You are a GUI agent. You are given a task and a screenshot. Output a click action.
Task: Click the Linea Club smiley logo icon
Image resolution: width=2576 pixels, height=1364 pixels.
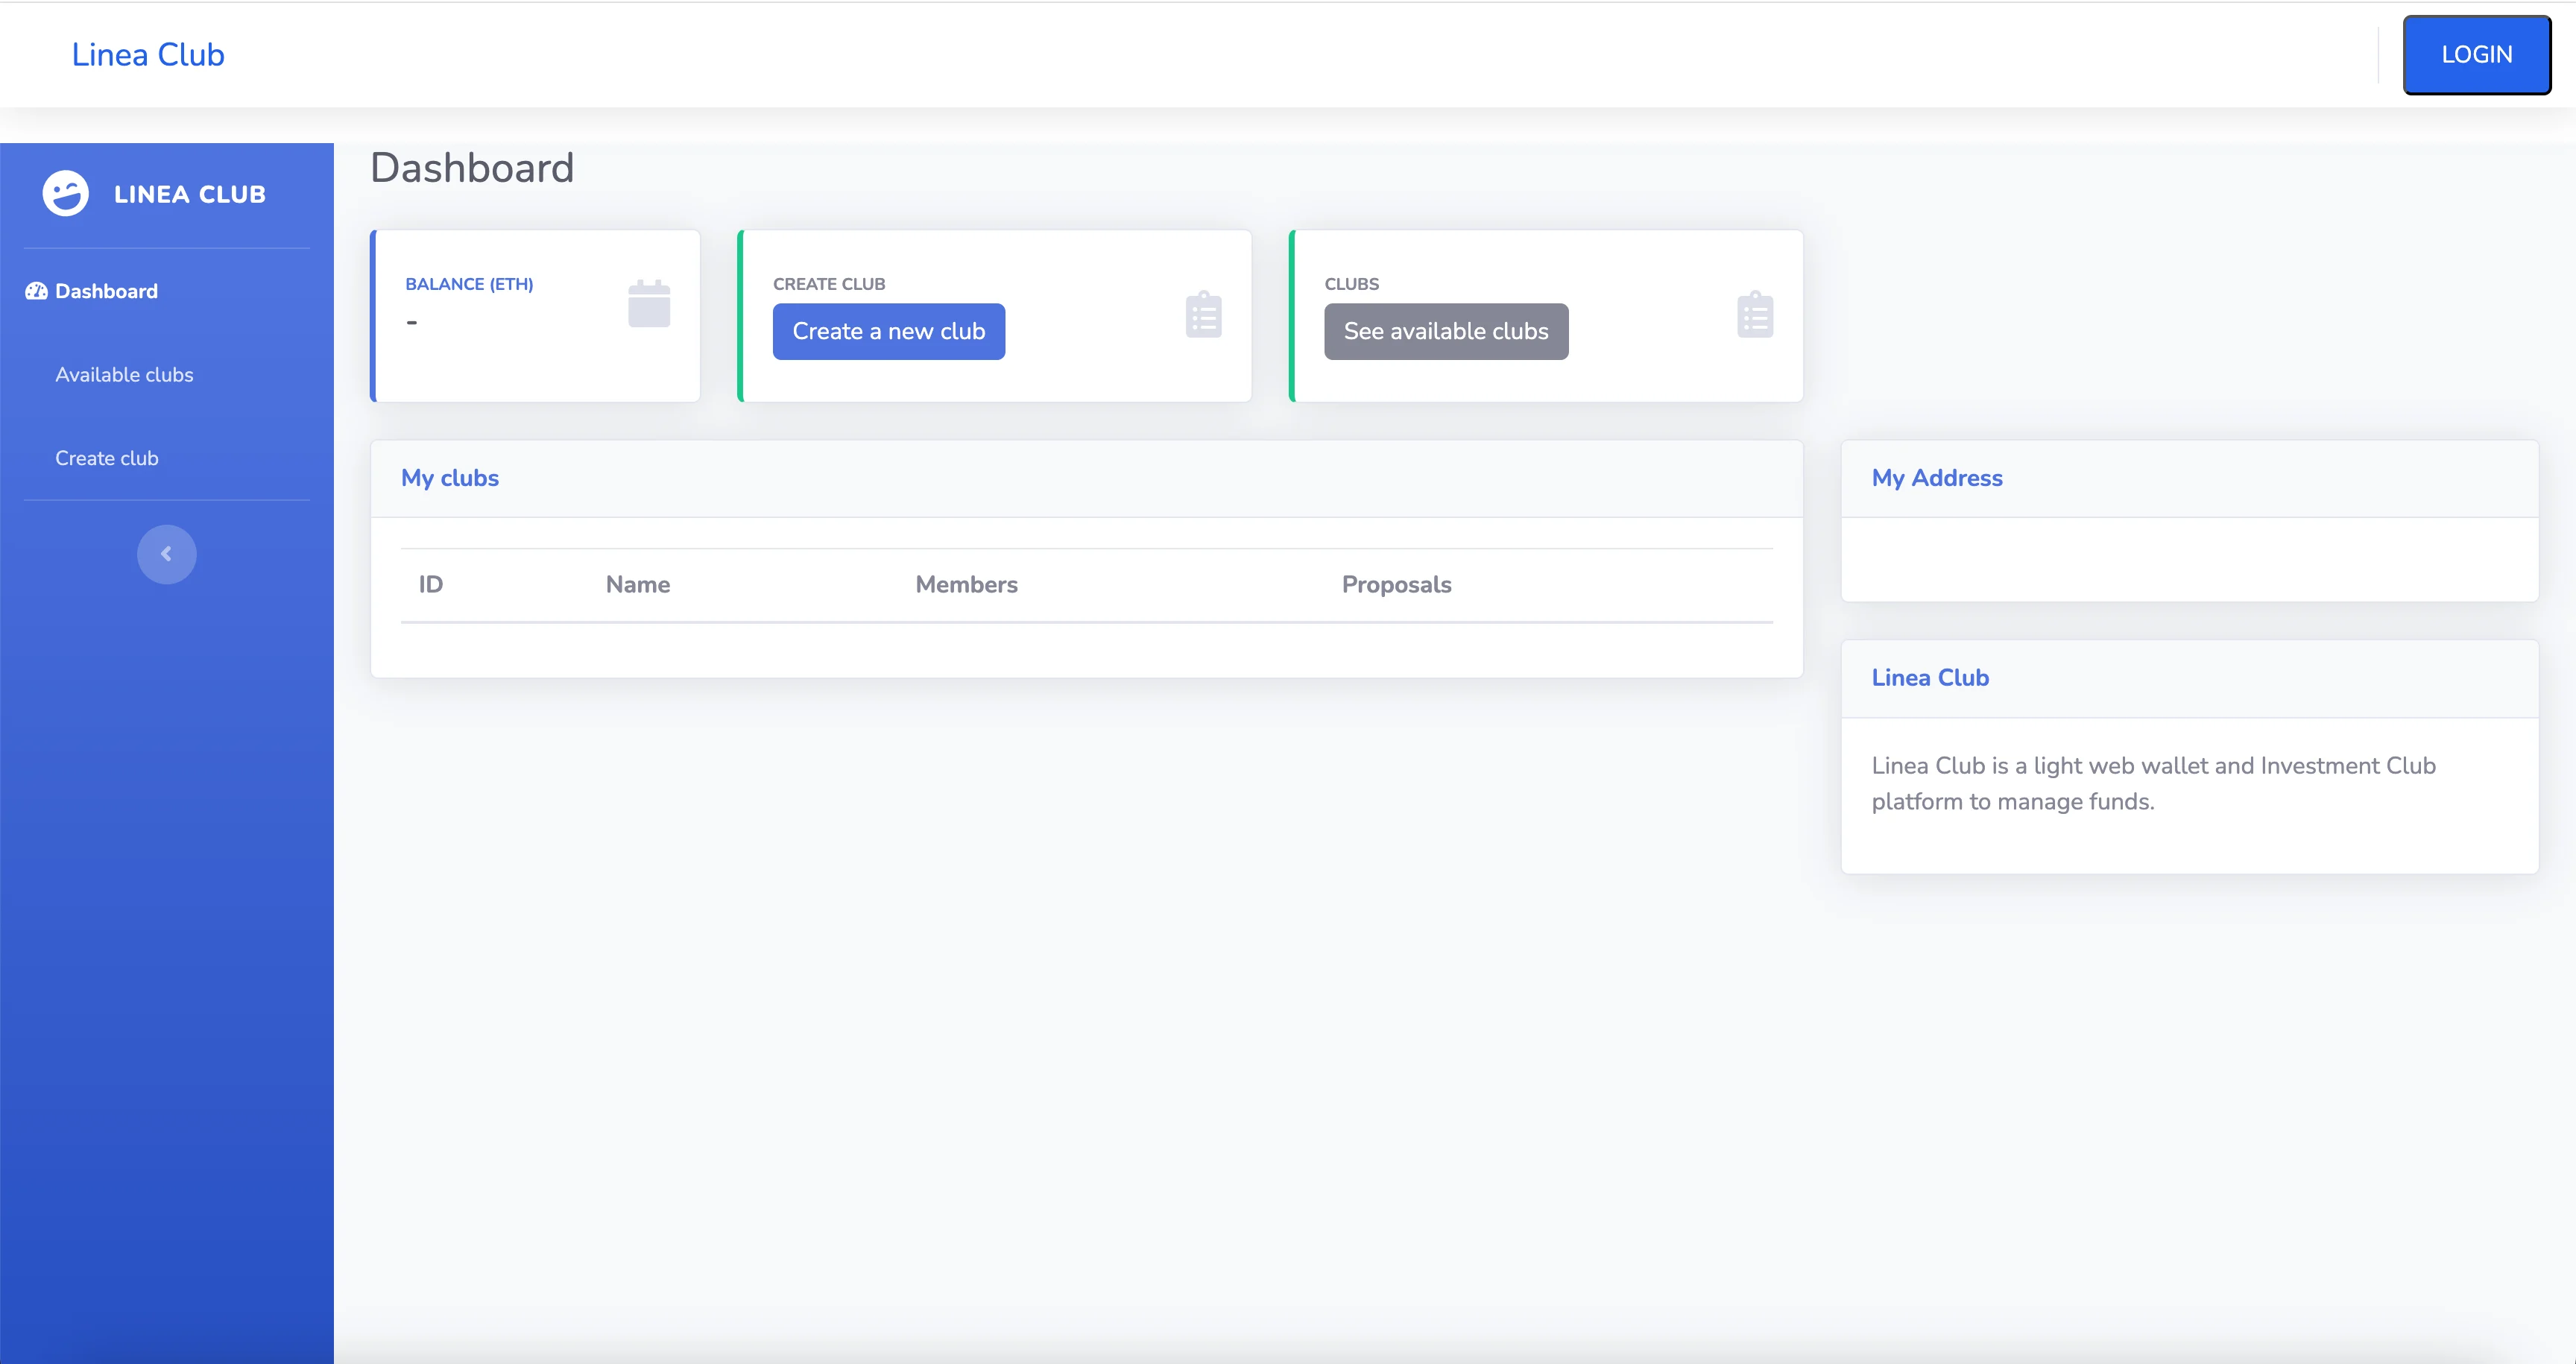[66, 194]
